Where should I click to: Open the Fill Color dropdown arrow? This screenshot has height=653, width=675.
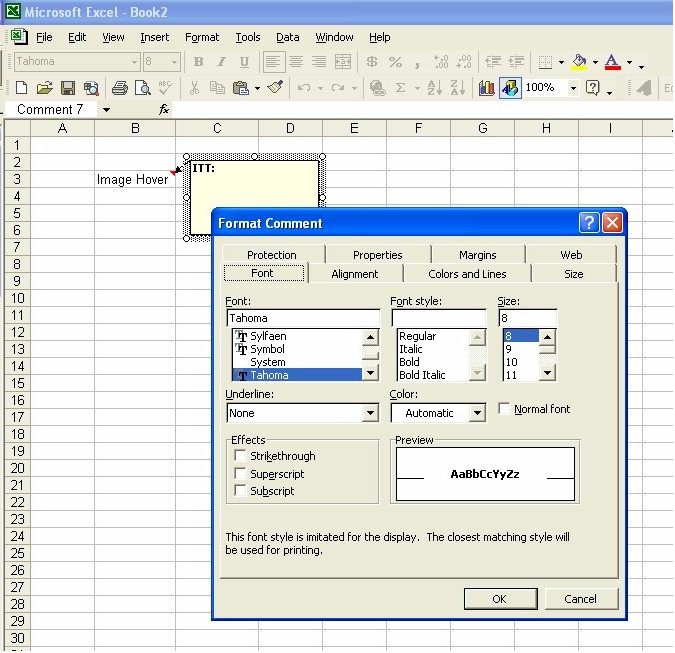pyautogui.click(x=595, y=62)
